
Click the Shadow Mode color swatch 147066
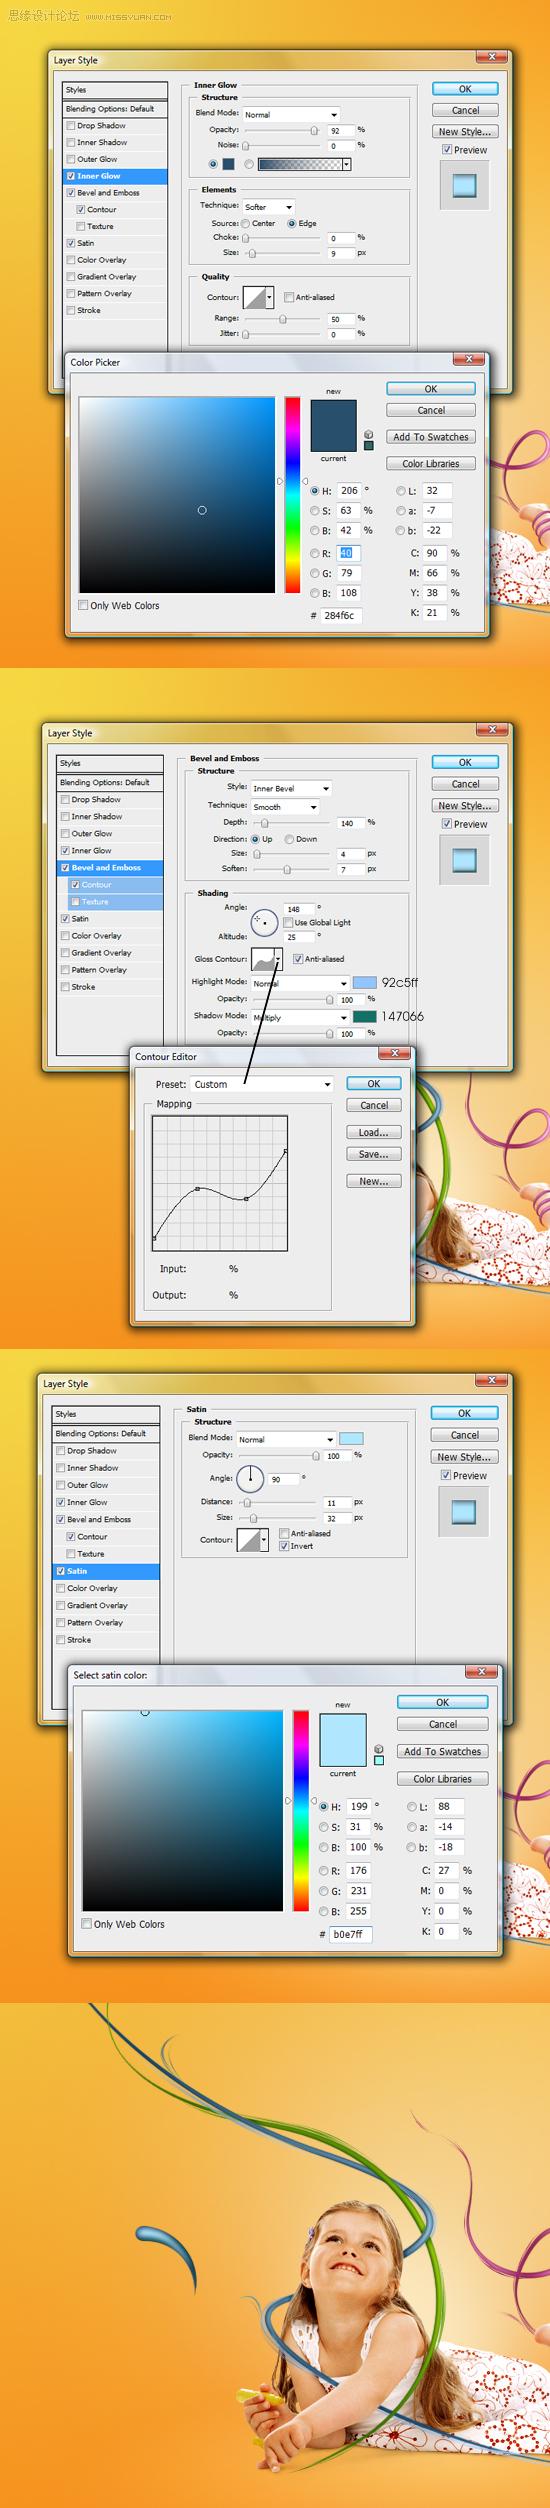(x=365, y=1017)
